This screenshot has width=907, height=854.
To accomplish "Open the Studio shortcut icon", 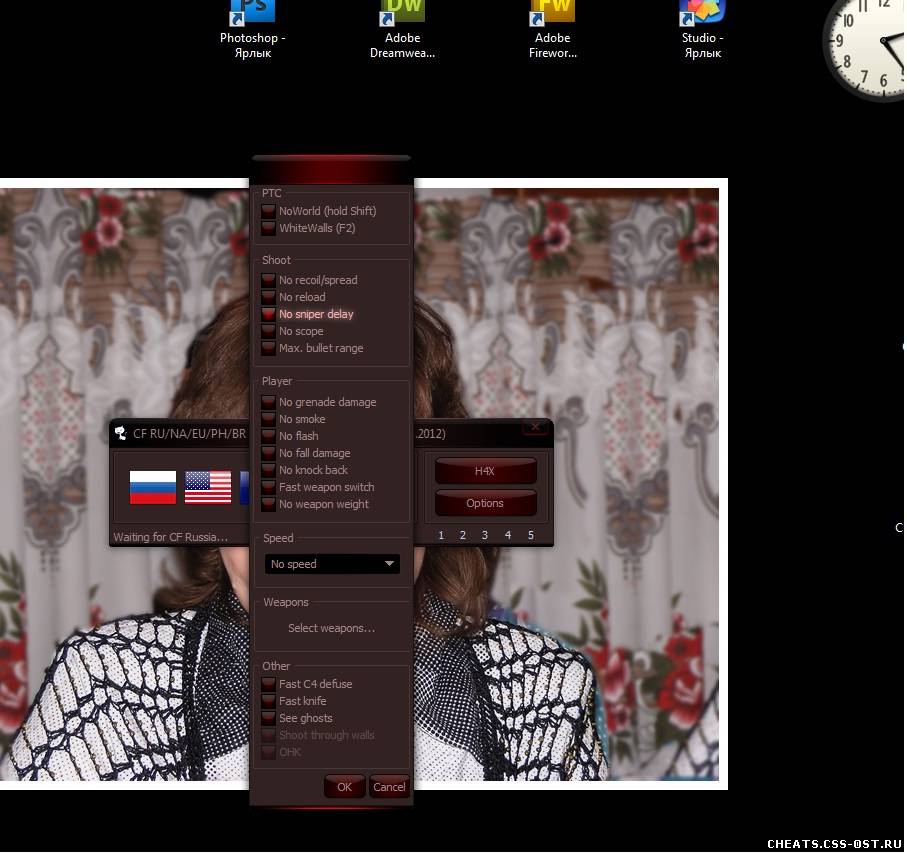I will 702,14.
